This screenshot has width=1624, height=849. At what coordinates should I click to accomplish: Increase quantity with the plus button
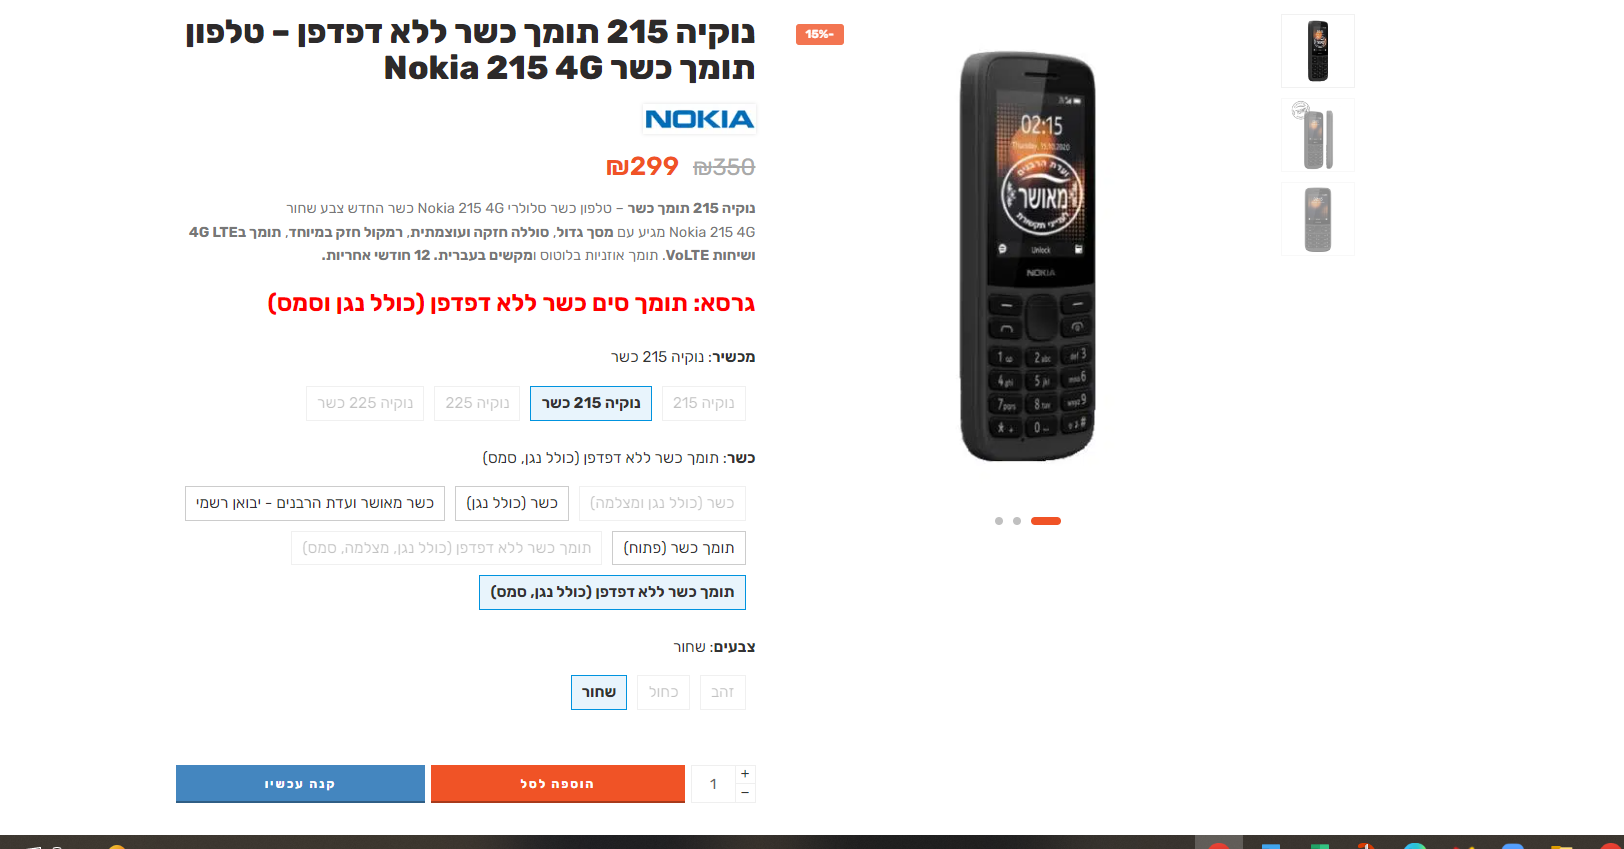(x=745, y=774)
